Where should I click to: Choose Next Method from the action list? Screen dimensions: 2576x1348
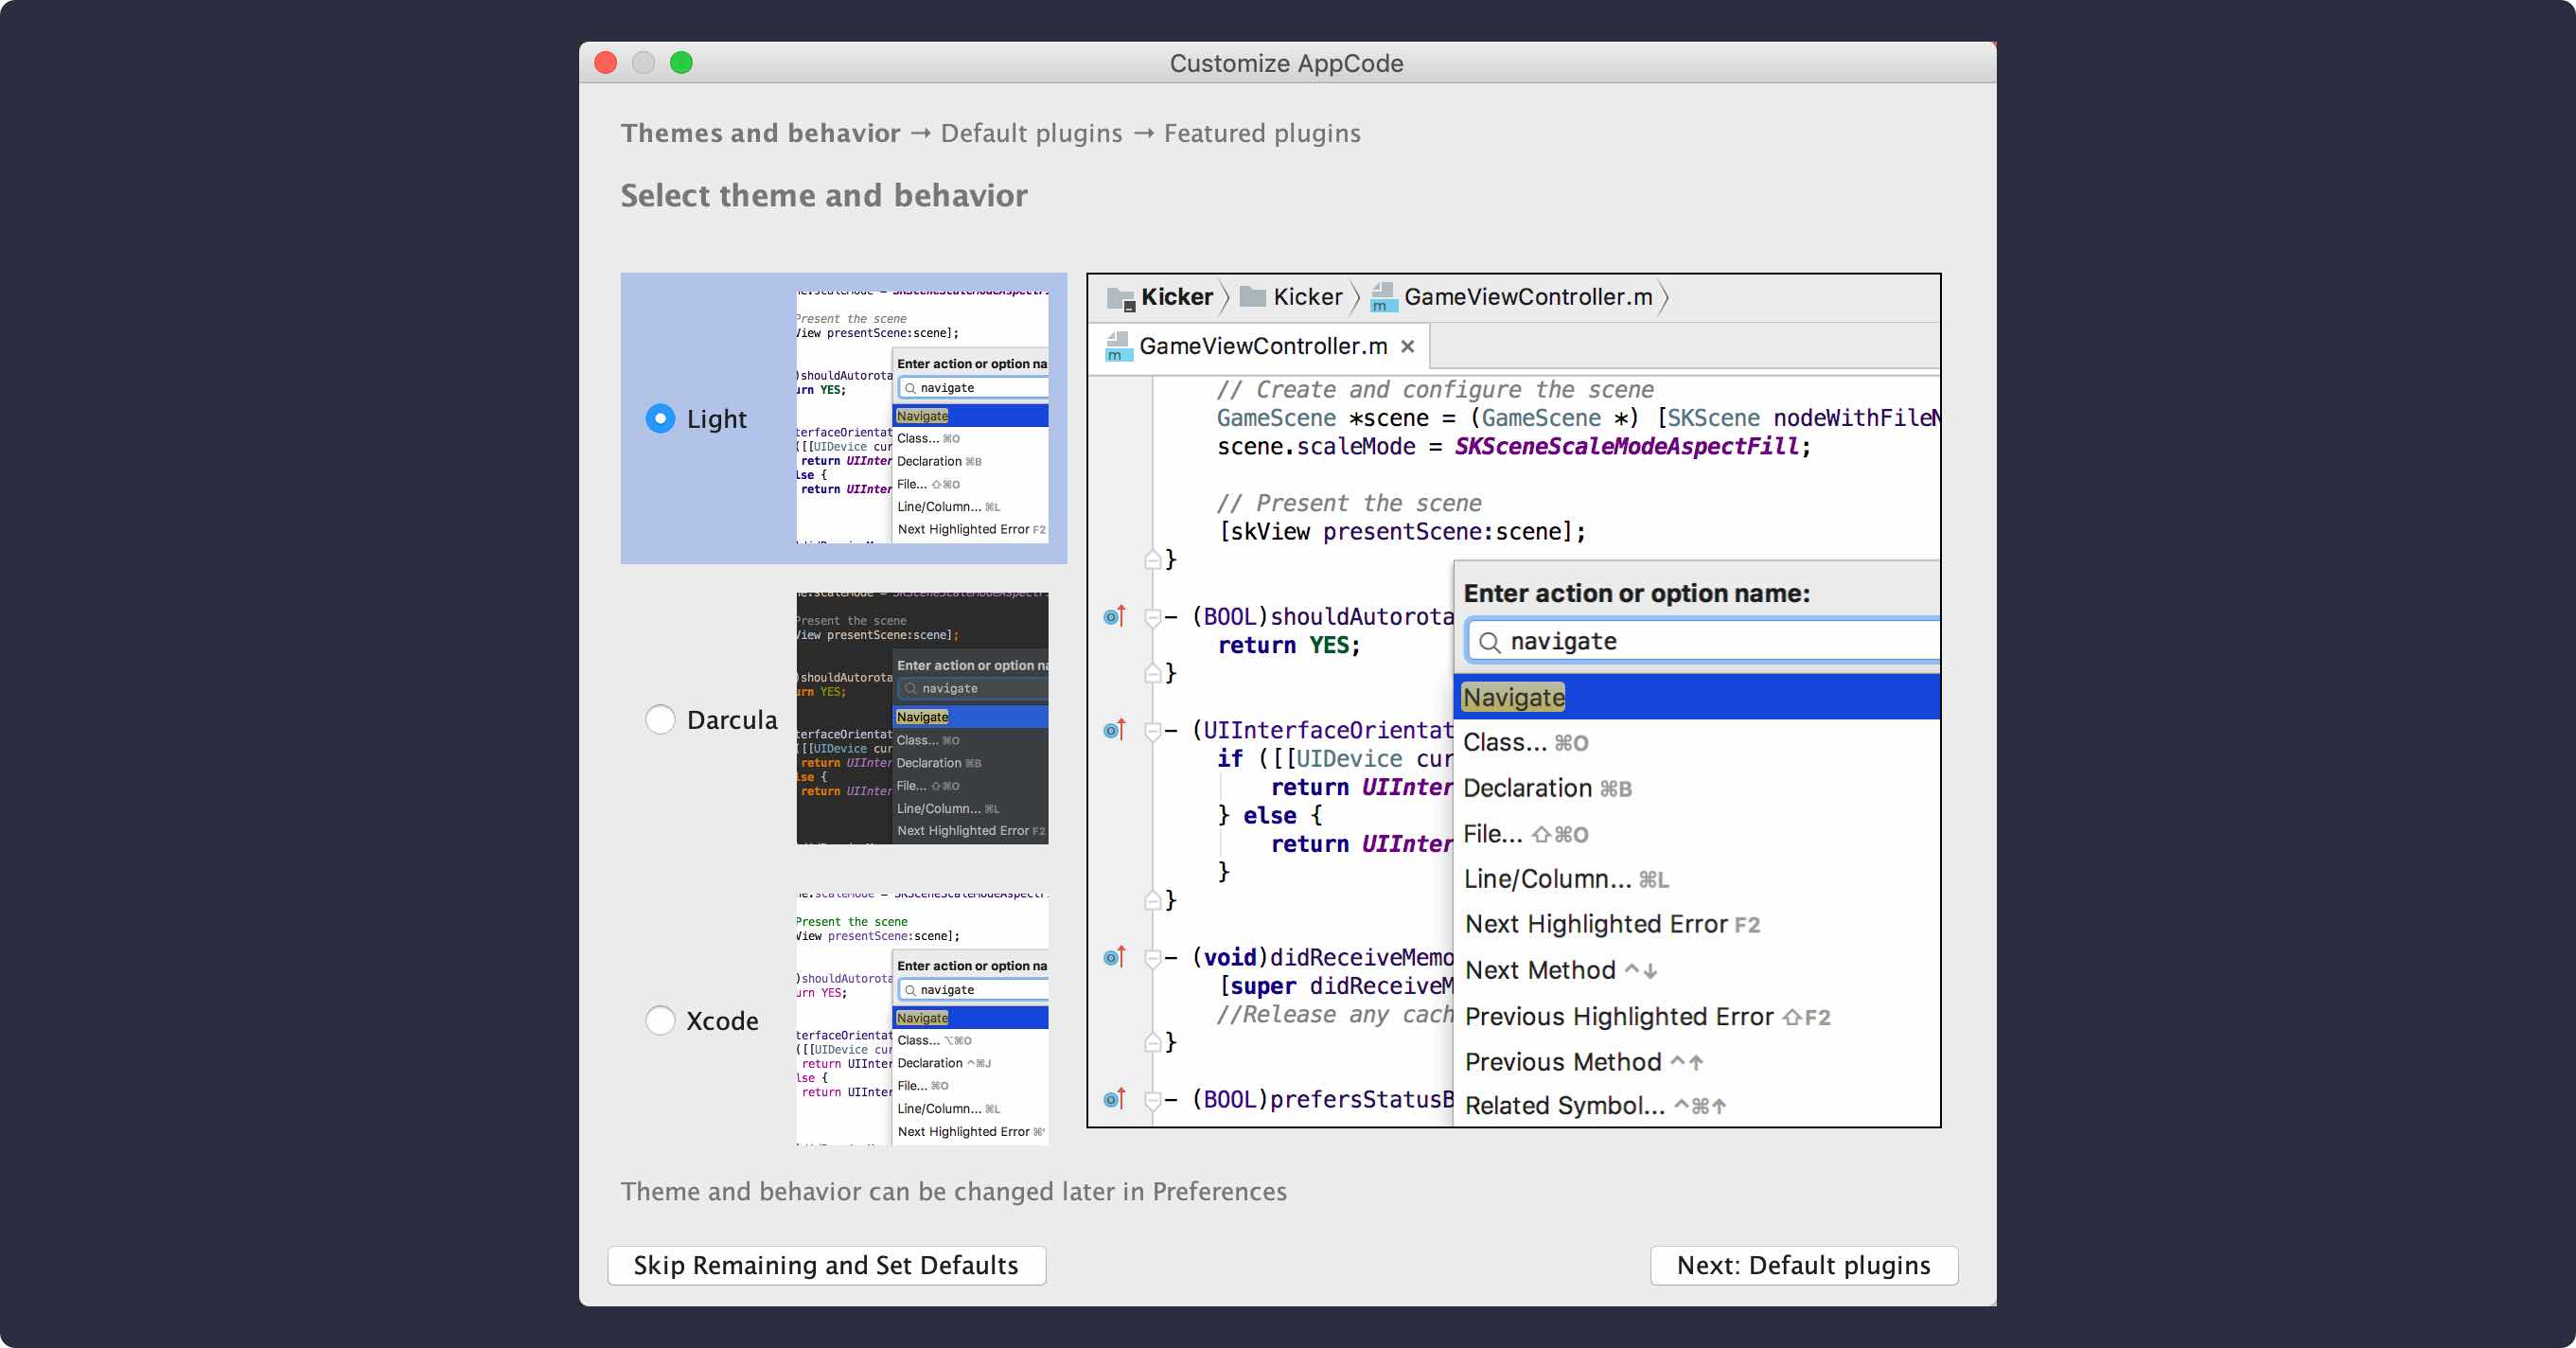(x=1697, y=970)
